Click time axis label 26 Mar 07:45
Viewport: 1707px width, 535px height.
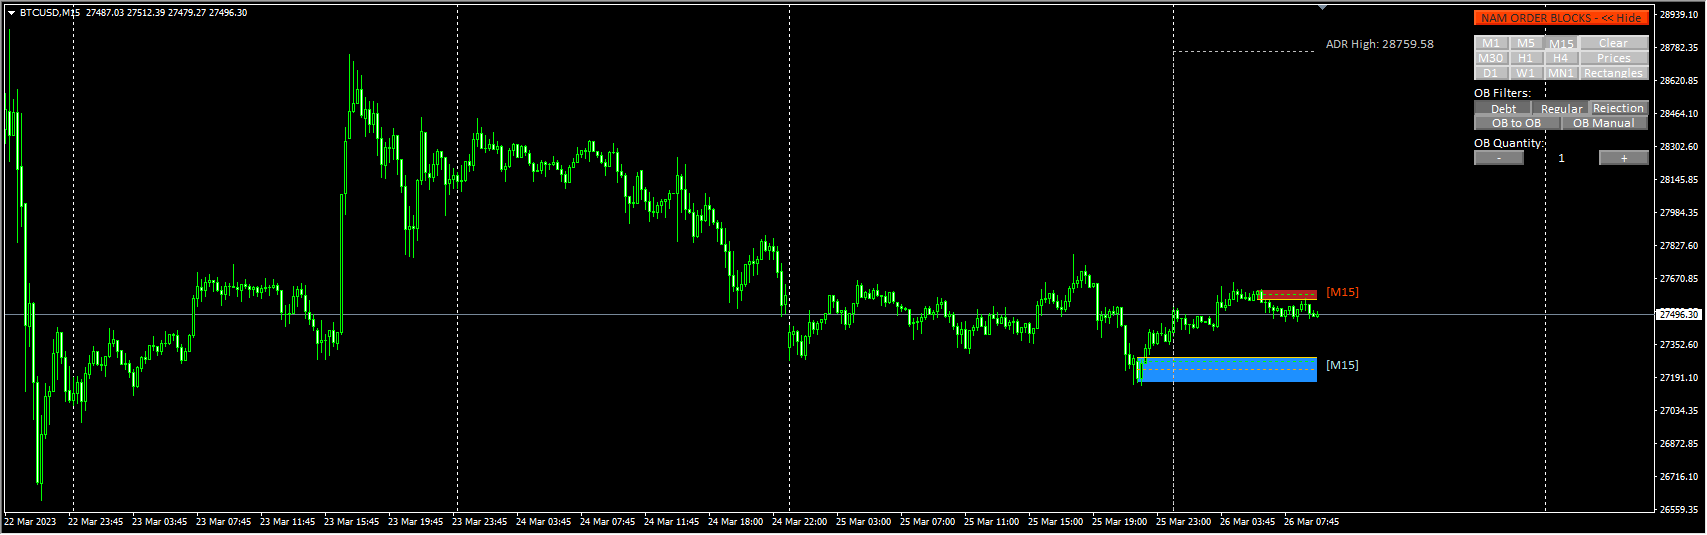coord(1312,522)
